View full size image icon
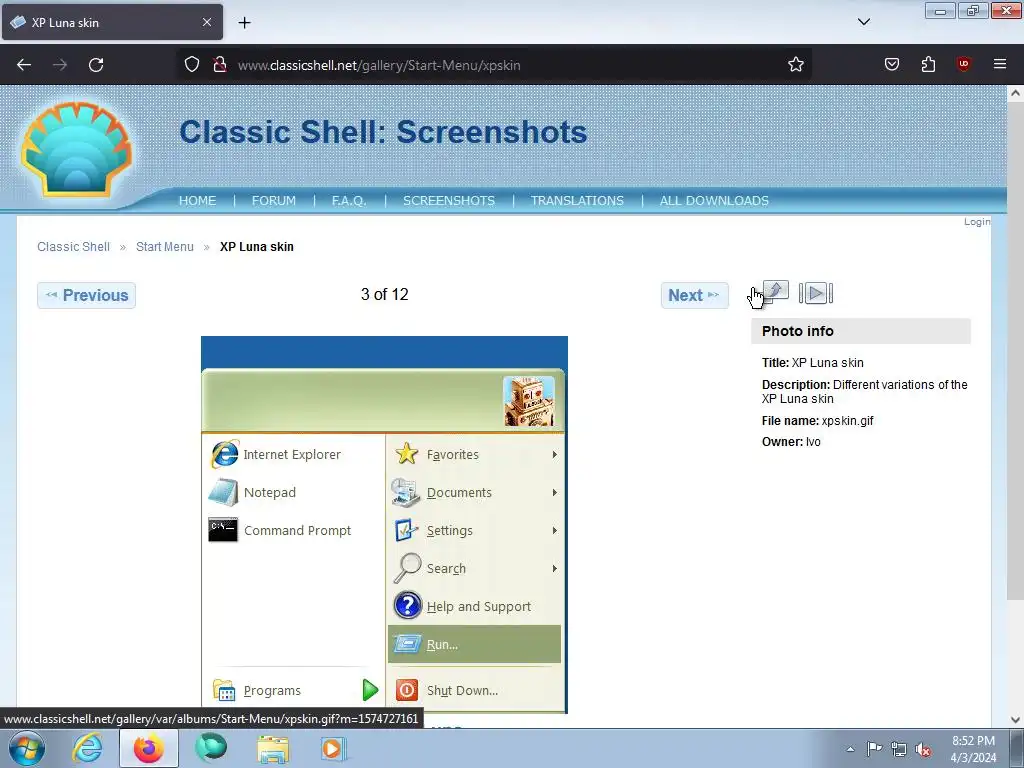The height and width of the screenshot is (768, 1024). (x=776, y=292)
